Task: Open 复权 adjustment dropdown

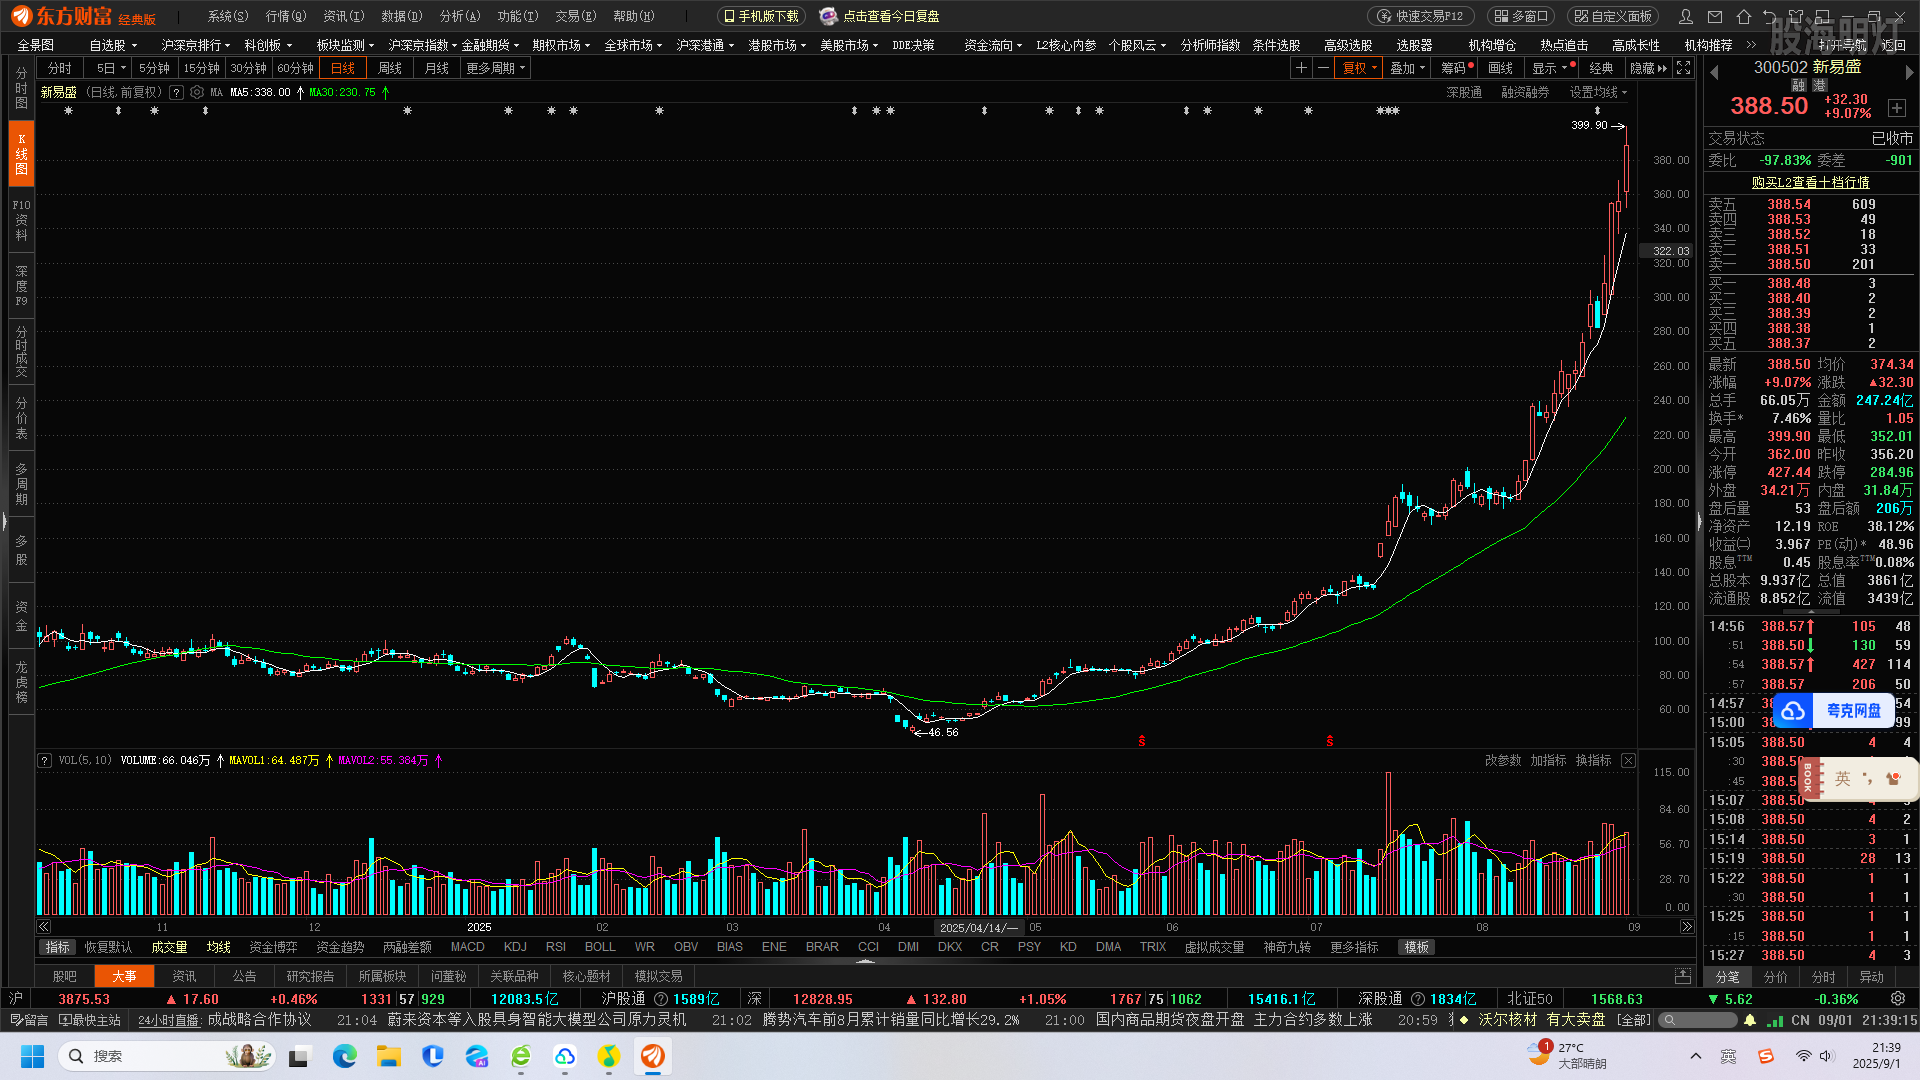Action: (x=1360, y=68)
